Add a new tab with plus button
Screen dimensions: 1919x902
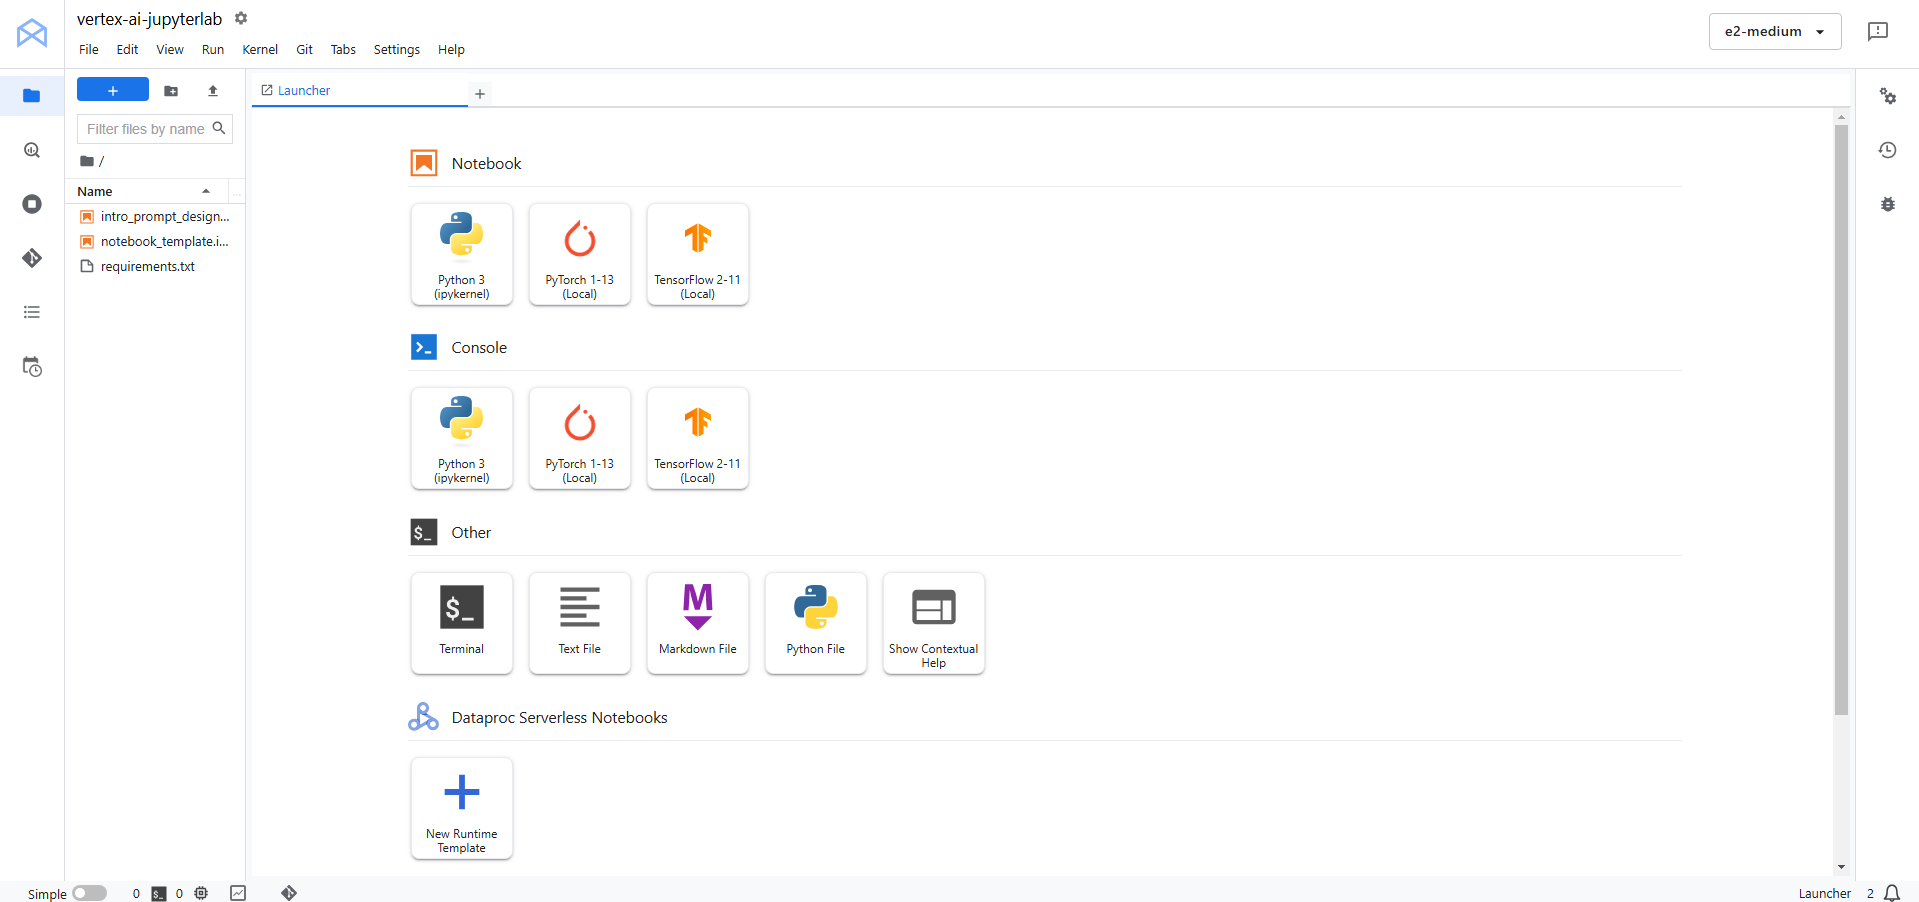tap(480, 94)
